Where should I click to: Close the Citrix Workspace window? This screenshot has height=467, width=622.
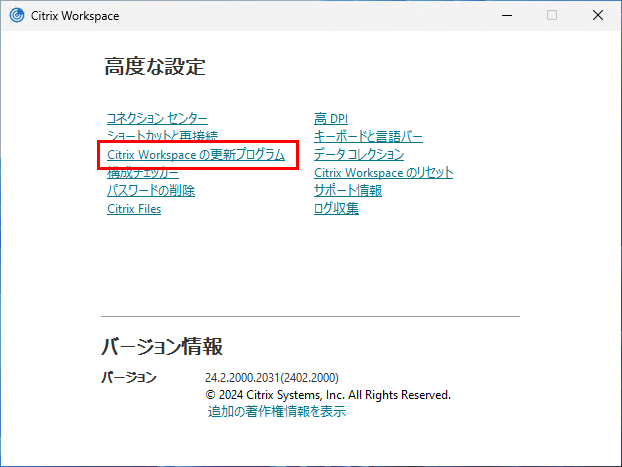pos(597,15)
